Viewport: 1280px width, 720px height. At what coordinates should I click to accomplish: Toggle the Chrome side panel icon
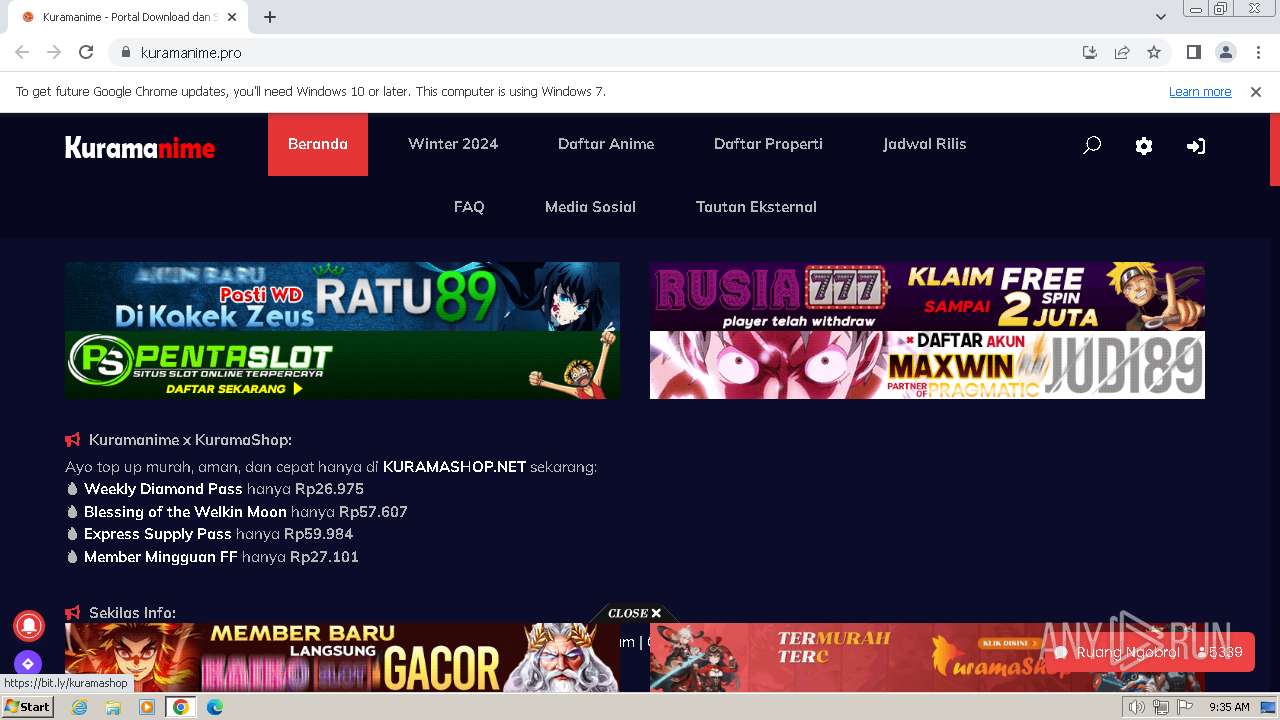click(x=1194, y=52)
